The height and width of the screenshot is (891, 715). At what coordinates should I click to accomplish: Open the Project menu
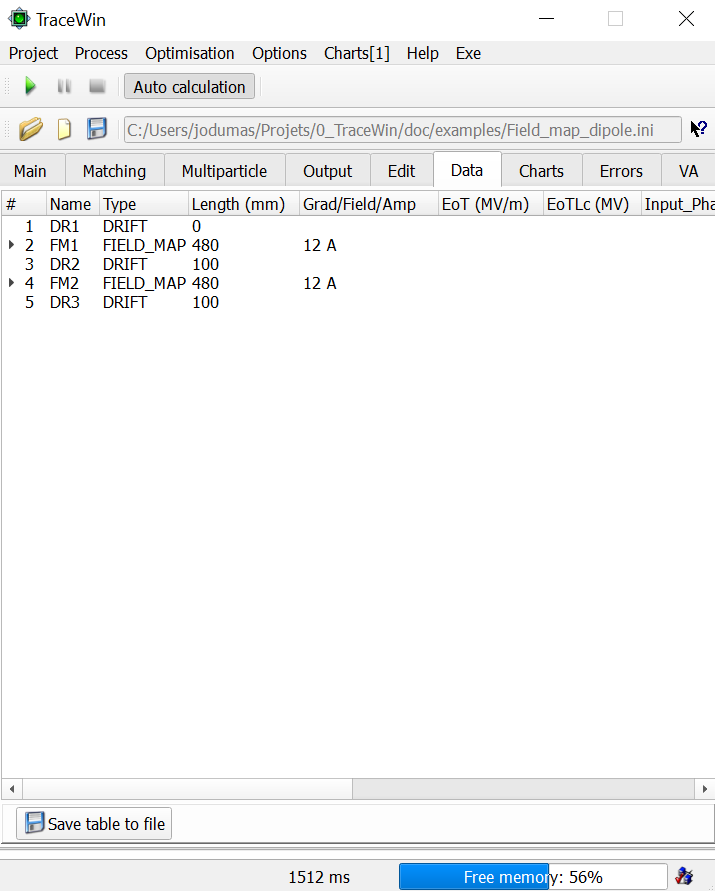pos(34,53)
